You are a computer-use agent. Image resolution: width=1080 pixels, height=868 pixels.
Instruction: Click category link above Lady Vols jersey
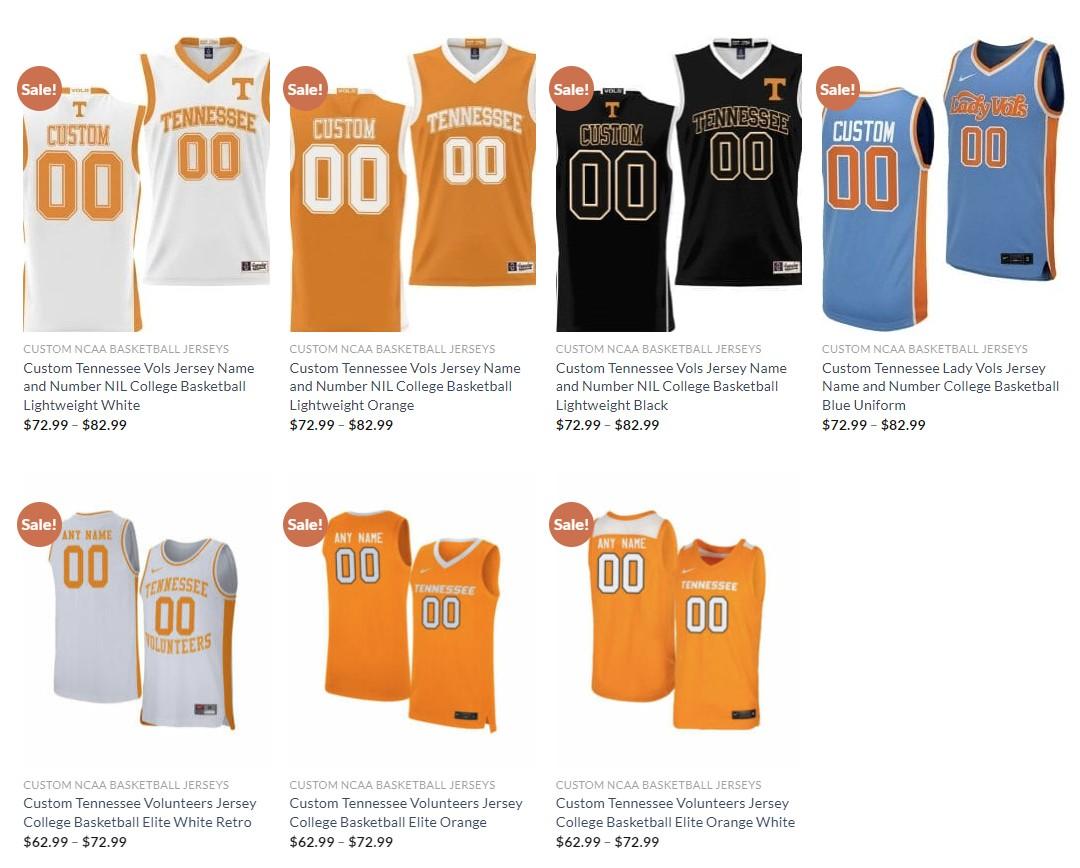pos(925,349)
